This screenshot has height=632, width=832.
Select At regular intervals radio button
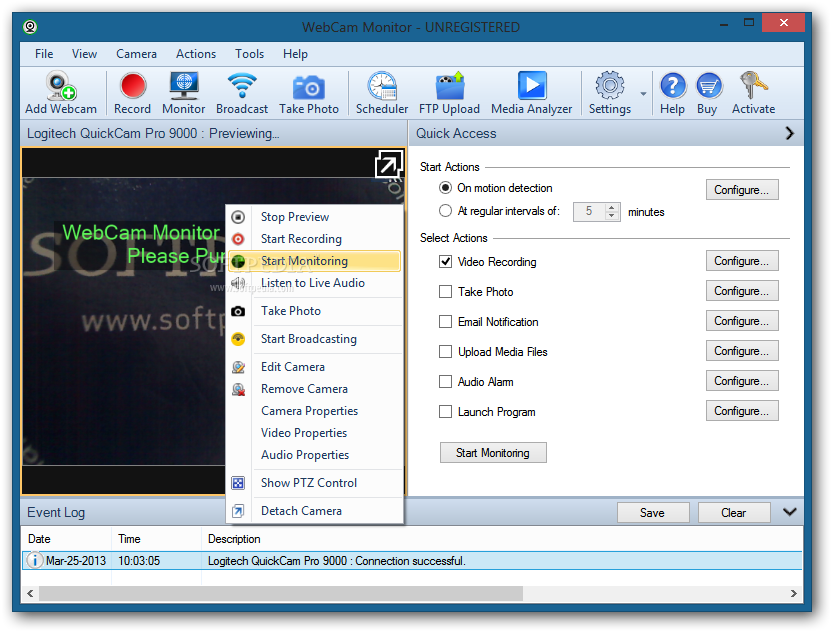pyautogui.click(x=445, y=211)
